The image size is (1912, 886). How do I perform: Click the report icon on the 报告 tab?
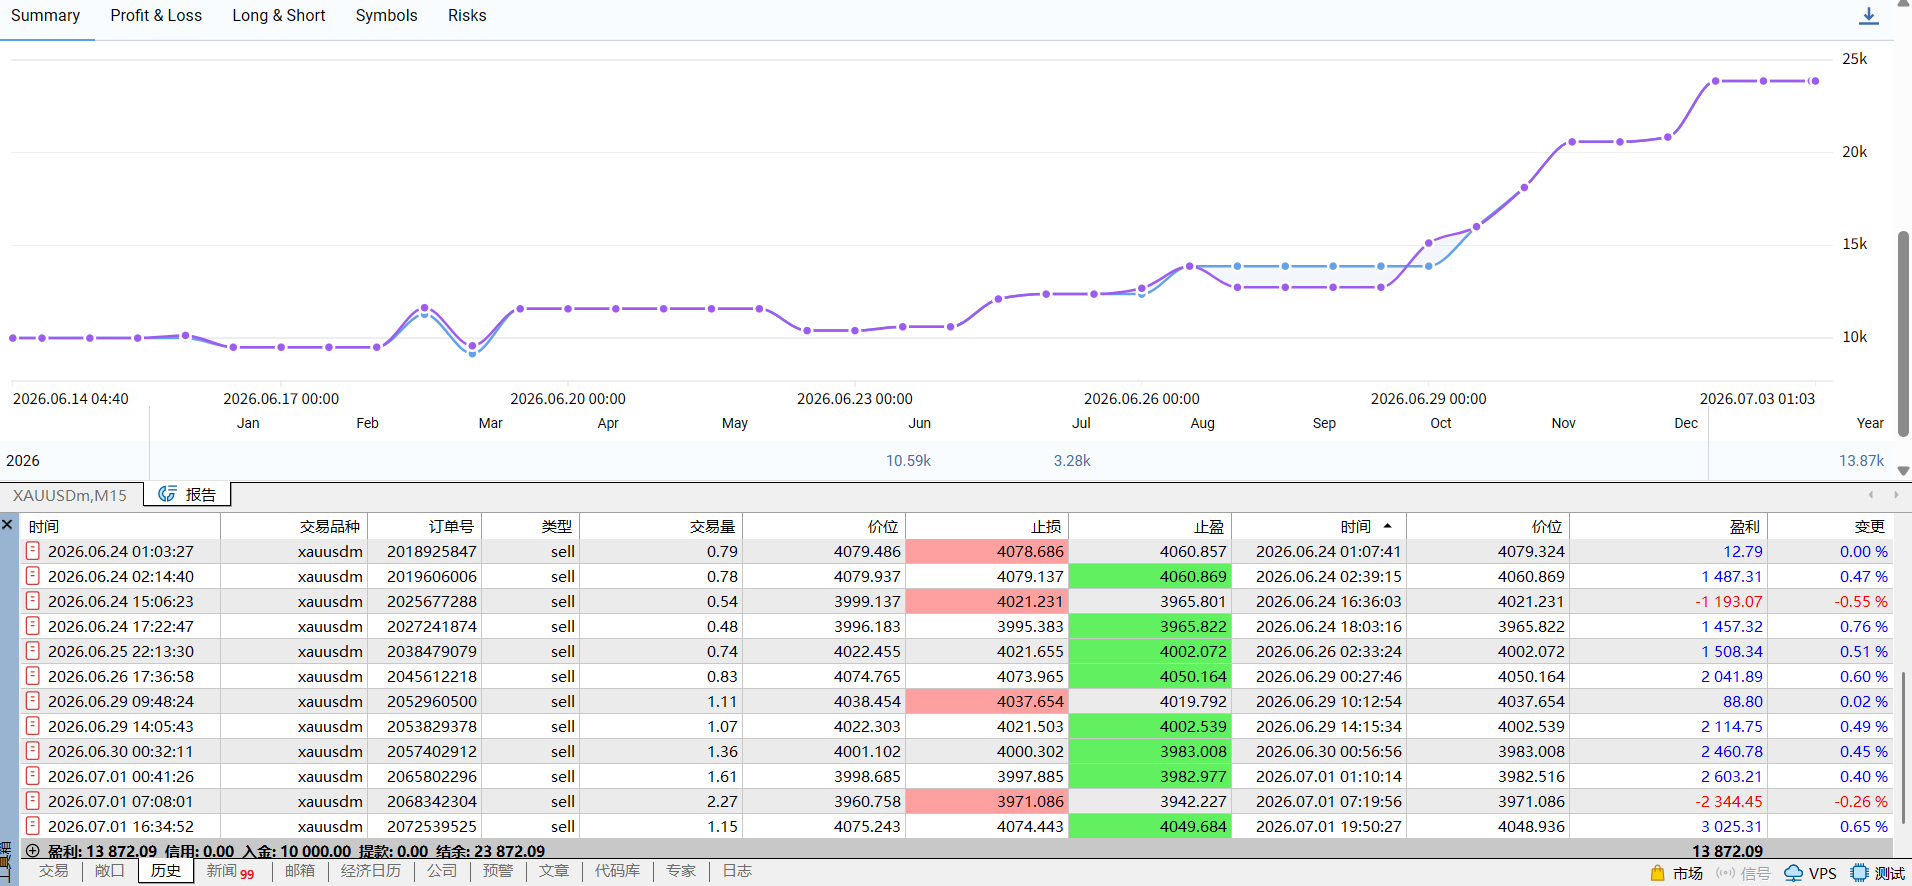coord(167,494)
